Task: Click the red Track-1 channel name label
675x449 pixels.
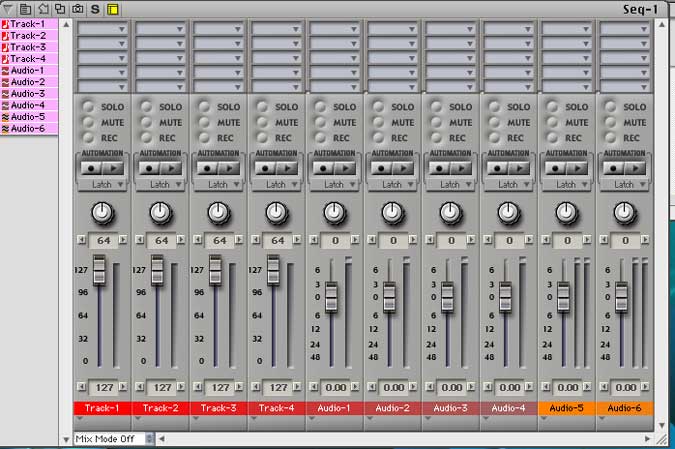Action: tap(102, 408)
